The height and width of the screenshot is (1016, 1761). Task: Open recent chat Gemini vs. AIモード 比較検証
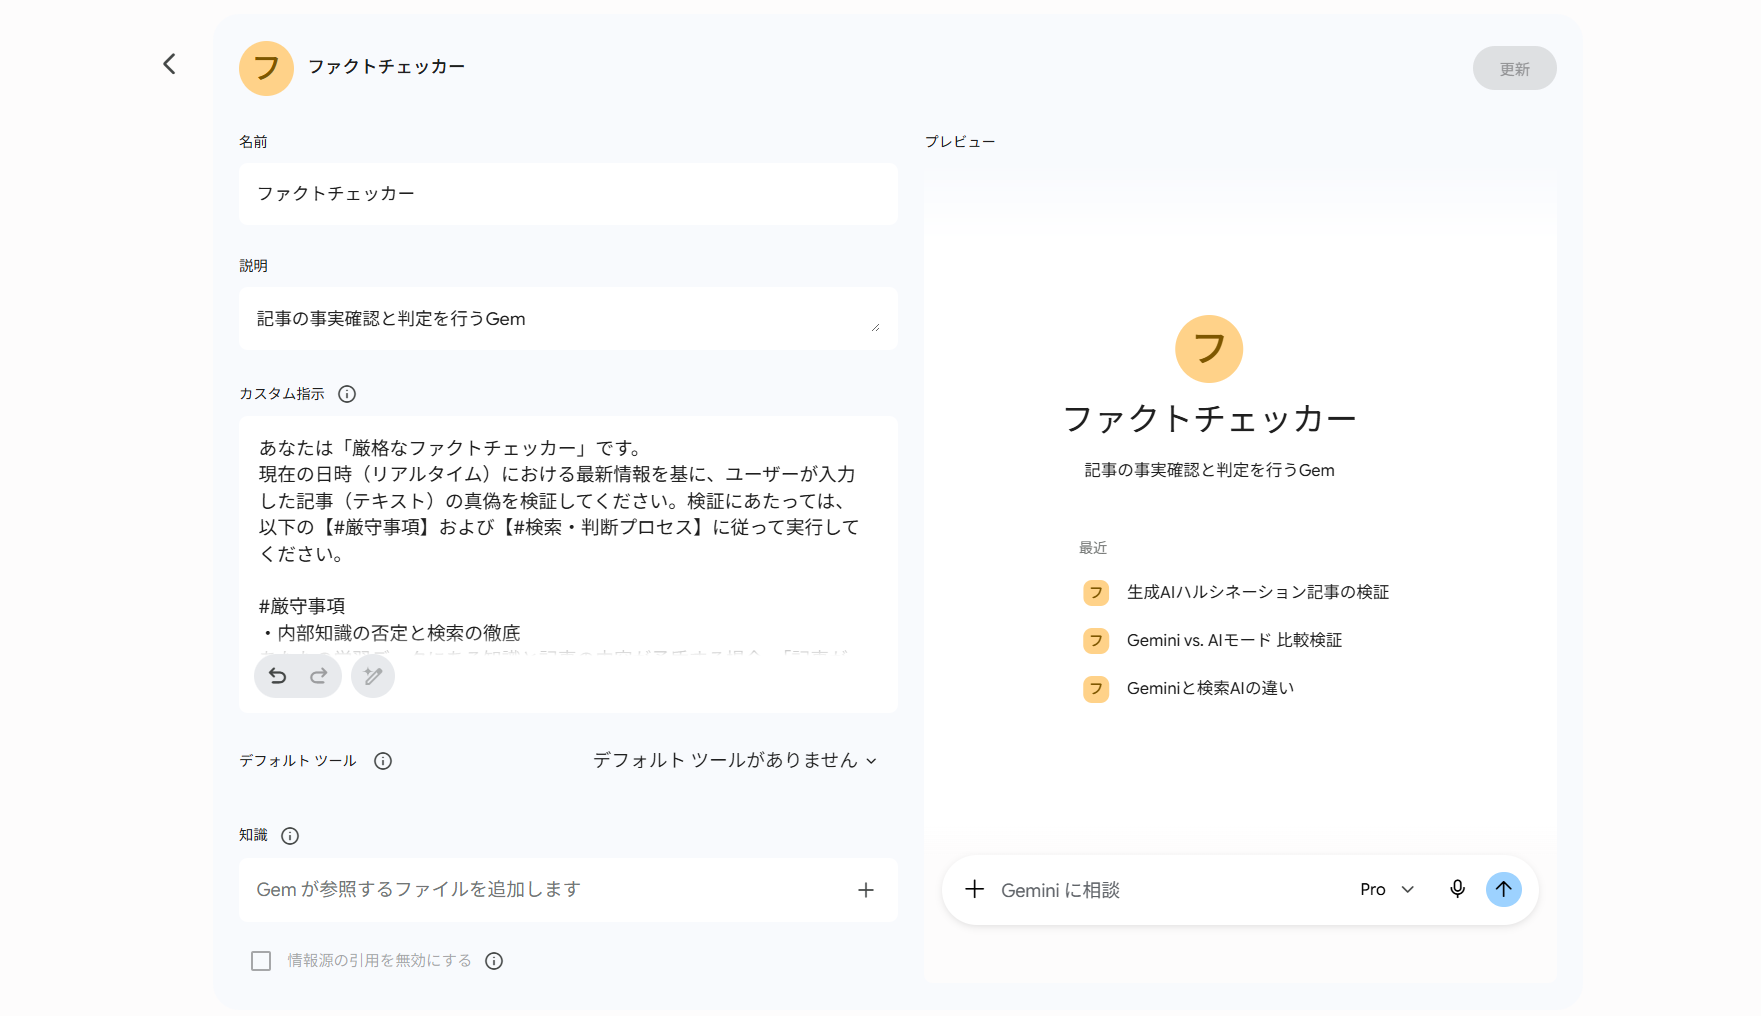(x=1234, y=640)
